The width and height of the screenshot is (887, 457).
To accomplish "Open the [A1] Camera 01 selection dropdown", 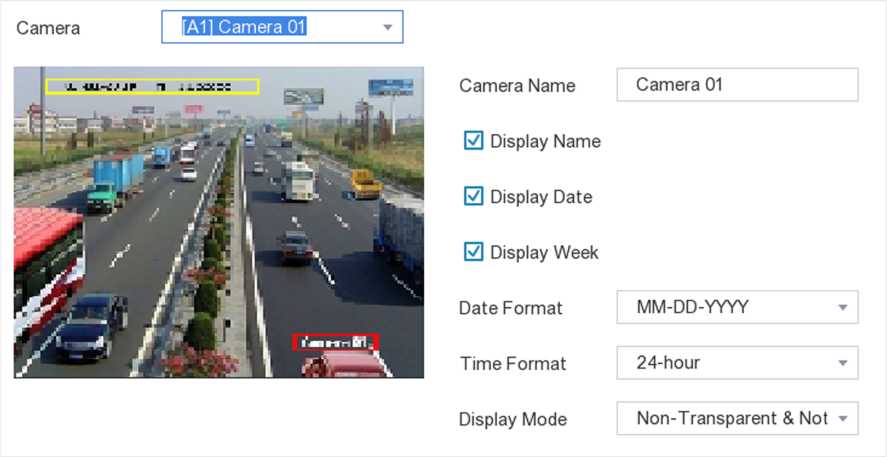I will pos(270,28).
